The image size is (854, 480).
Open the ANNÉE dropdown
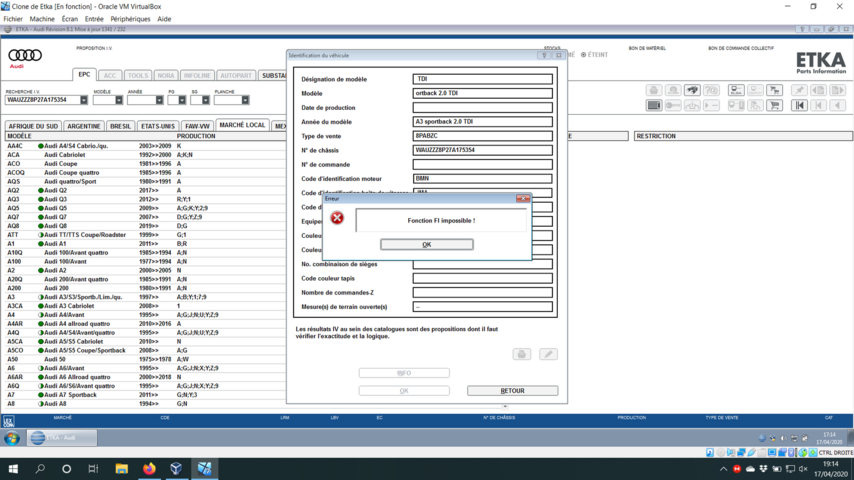click(159, 100)
